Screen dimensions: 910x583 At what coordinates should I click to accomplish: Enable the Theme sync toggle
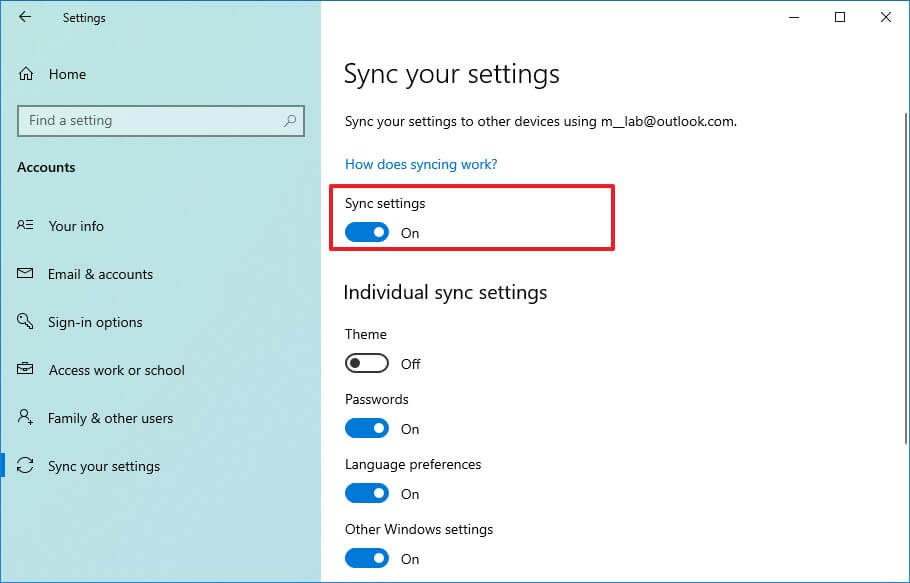coord(367,364)
